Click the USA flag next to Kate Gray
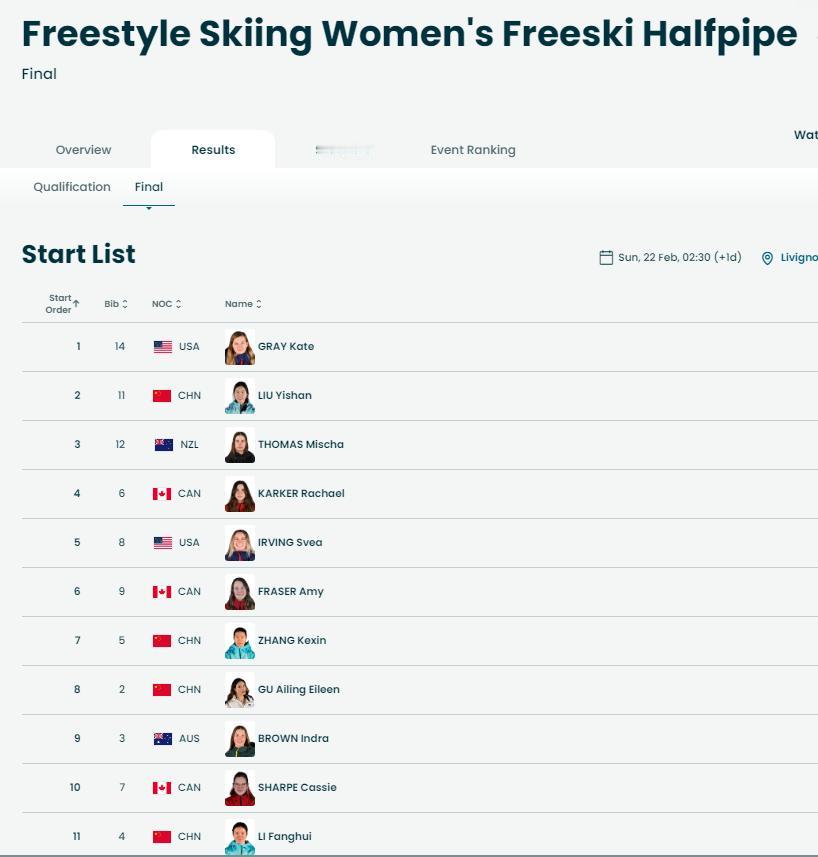This screenshot has height=857, width=818. [163, 347]
